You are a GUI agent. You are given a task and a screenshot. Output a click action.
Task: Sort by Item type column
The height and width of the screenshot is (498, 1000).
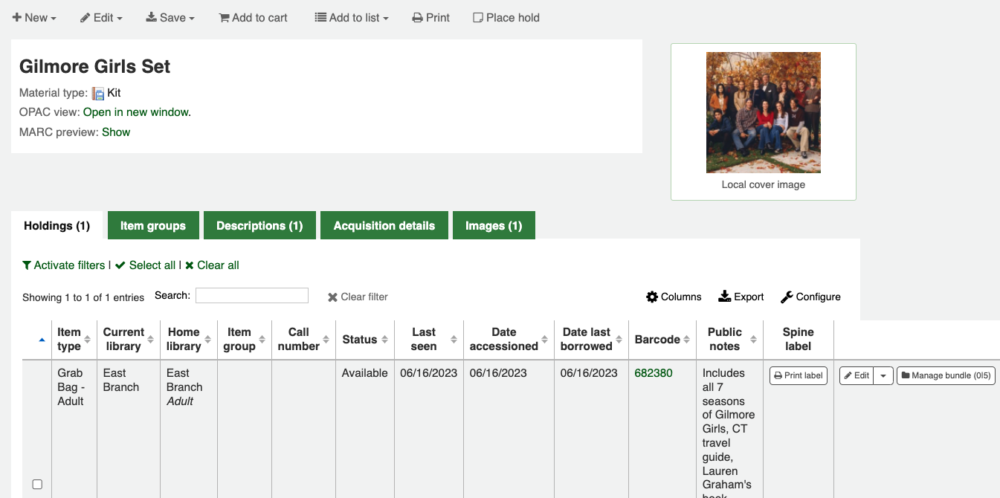click(74, 340)
